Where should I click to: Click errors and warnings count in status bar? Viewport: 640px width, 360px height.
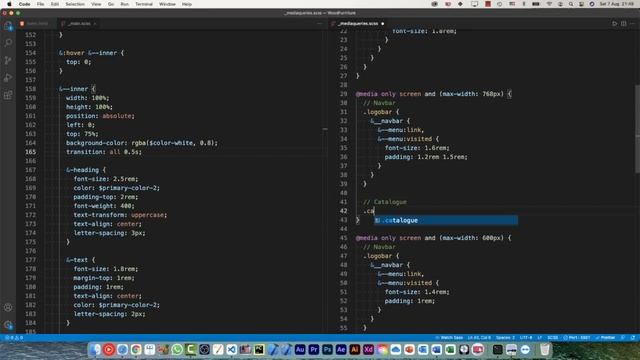click(14, 338)
